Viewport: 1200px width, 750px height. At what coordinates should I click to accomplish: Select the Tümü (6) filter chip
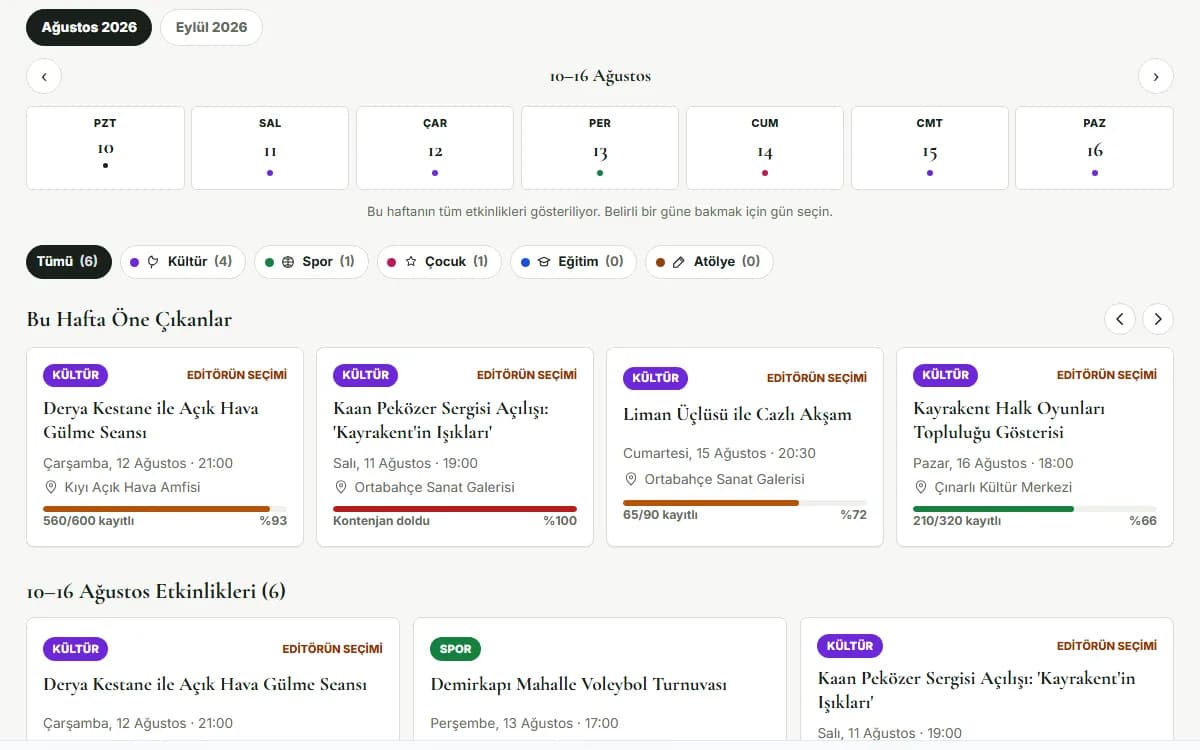[x=68, y=262]
